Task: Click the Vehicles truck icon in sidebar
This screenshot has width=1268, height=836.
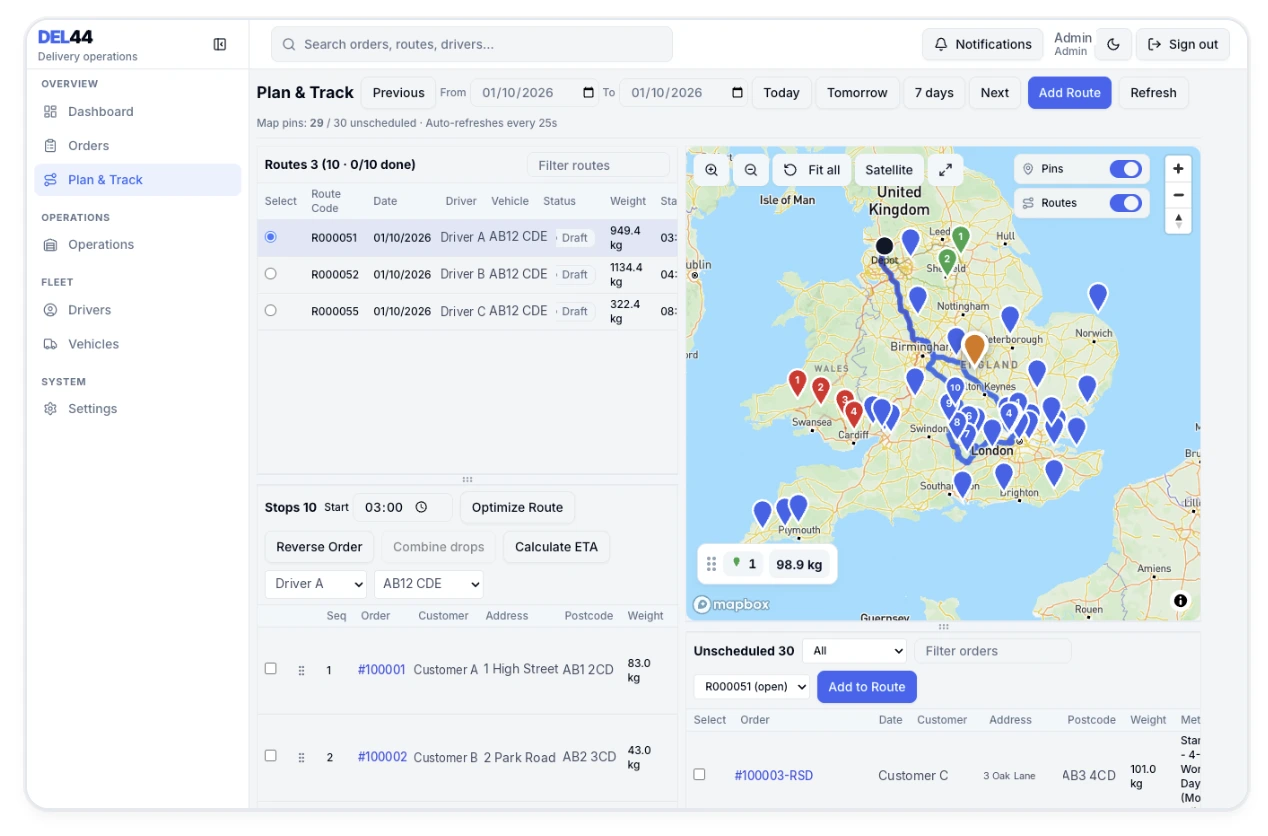Action: (x=50, y=344)
